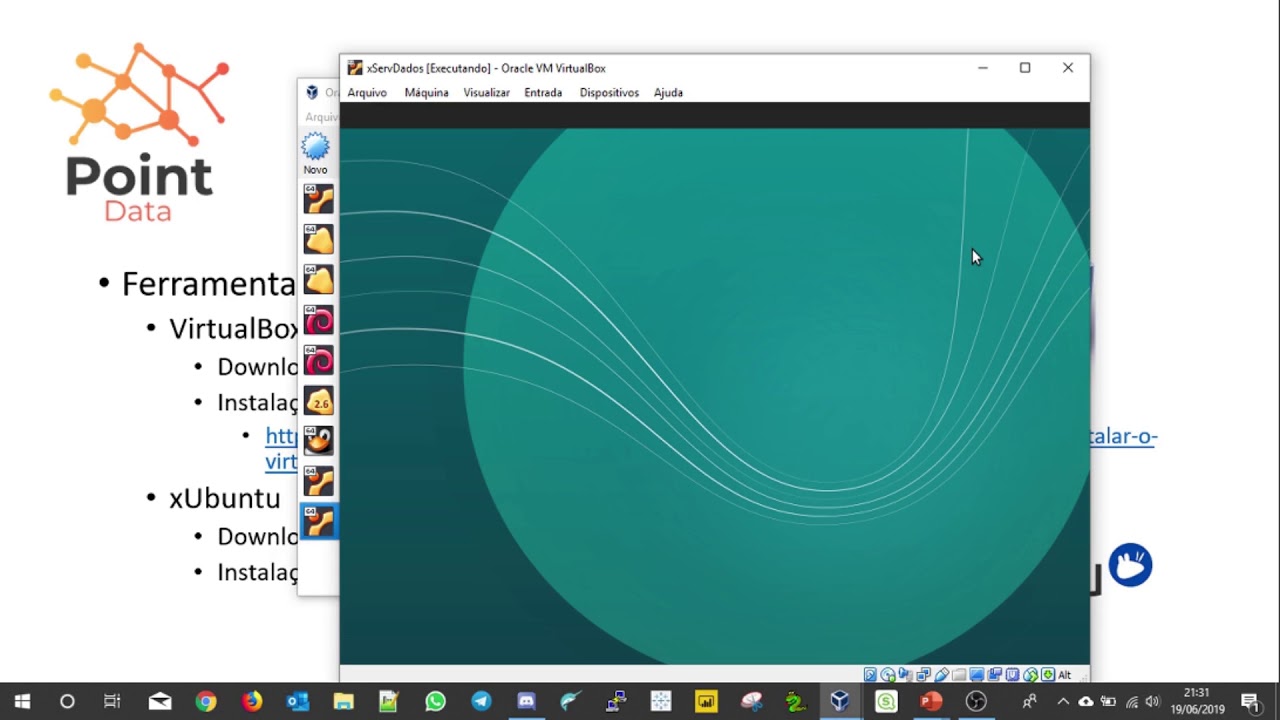1280x720 pixels.
Task: Click the shared folders status icon
Action: click(x=959, y=675)
